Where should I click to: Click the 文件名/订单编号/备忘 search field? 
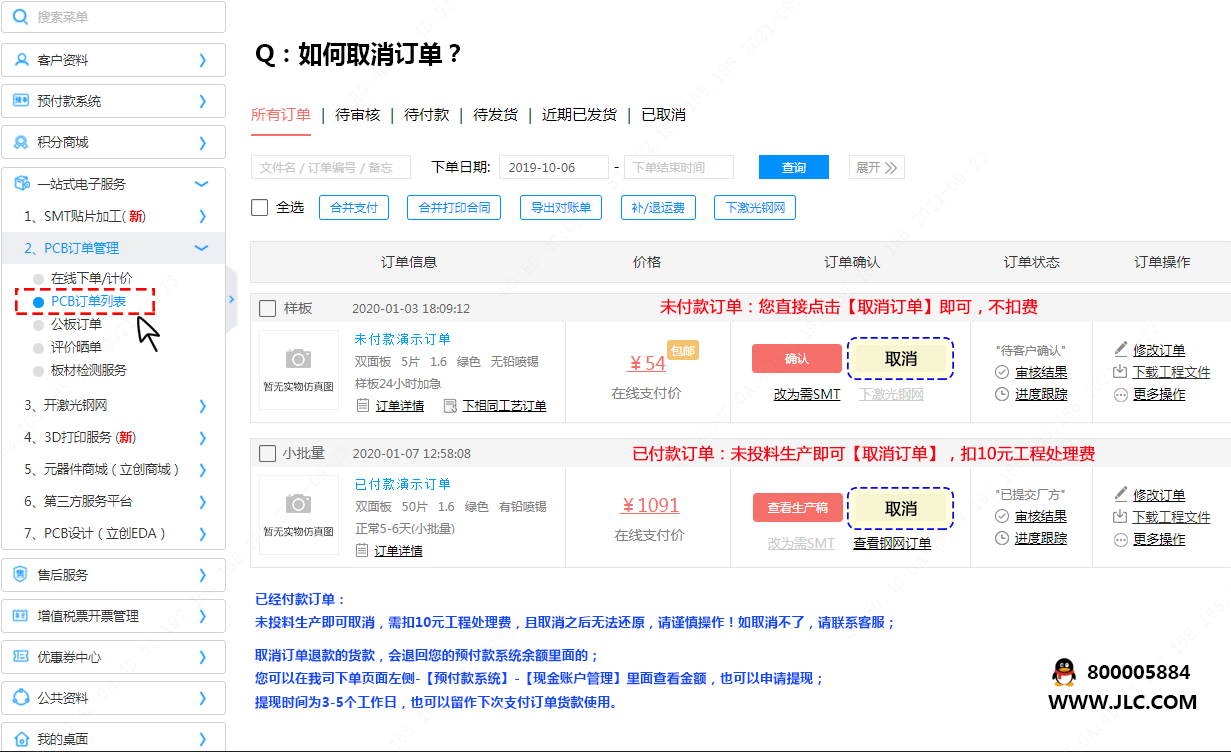point(335,167)
